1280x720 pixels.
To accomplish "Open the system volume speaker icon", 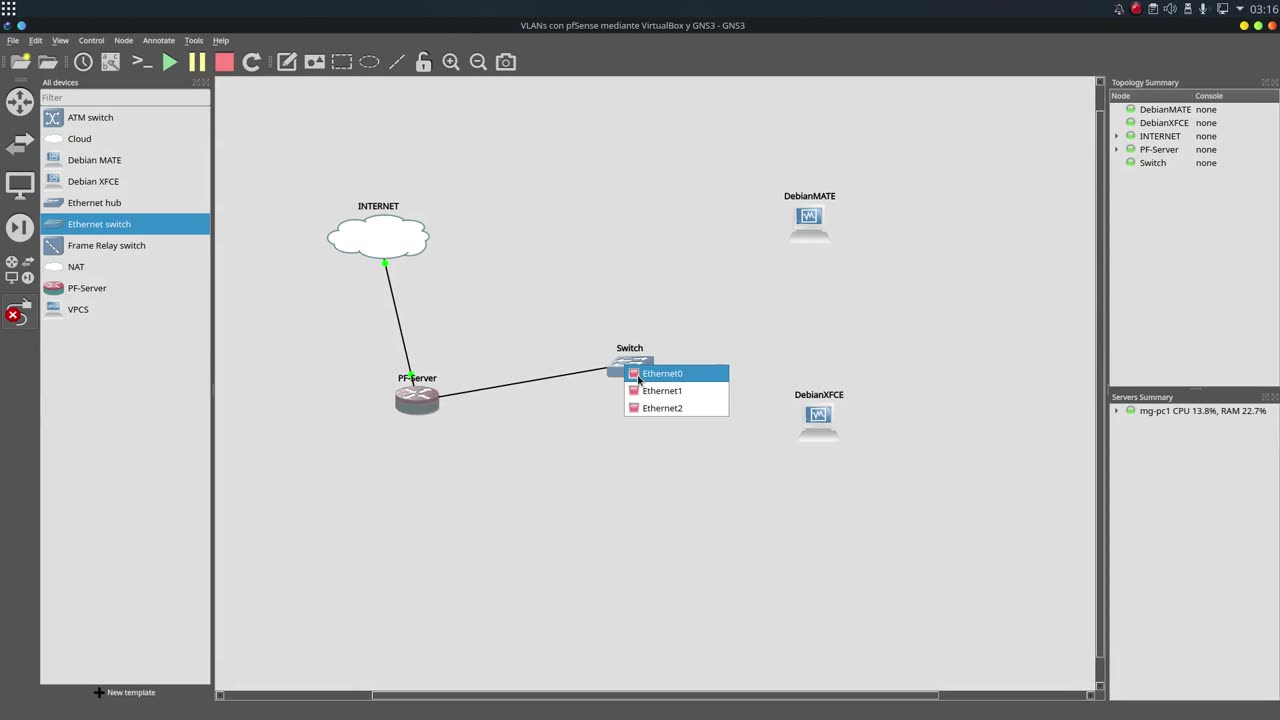I will (1171, 9).
